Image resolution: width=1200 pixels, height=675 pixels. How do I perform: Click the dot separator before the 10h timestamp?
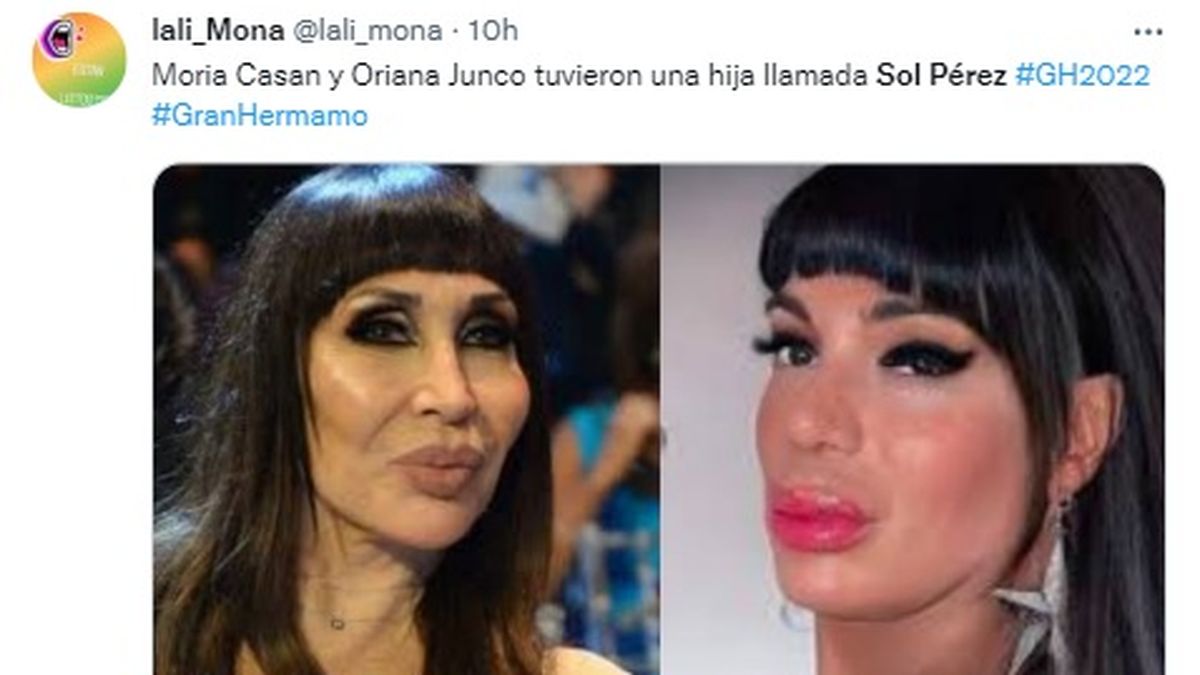tap(455, 32)
